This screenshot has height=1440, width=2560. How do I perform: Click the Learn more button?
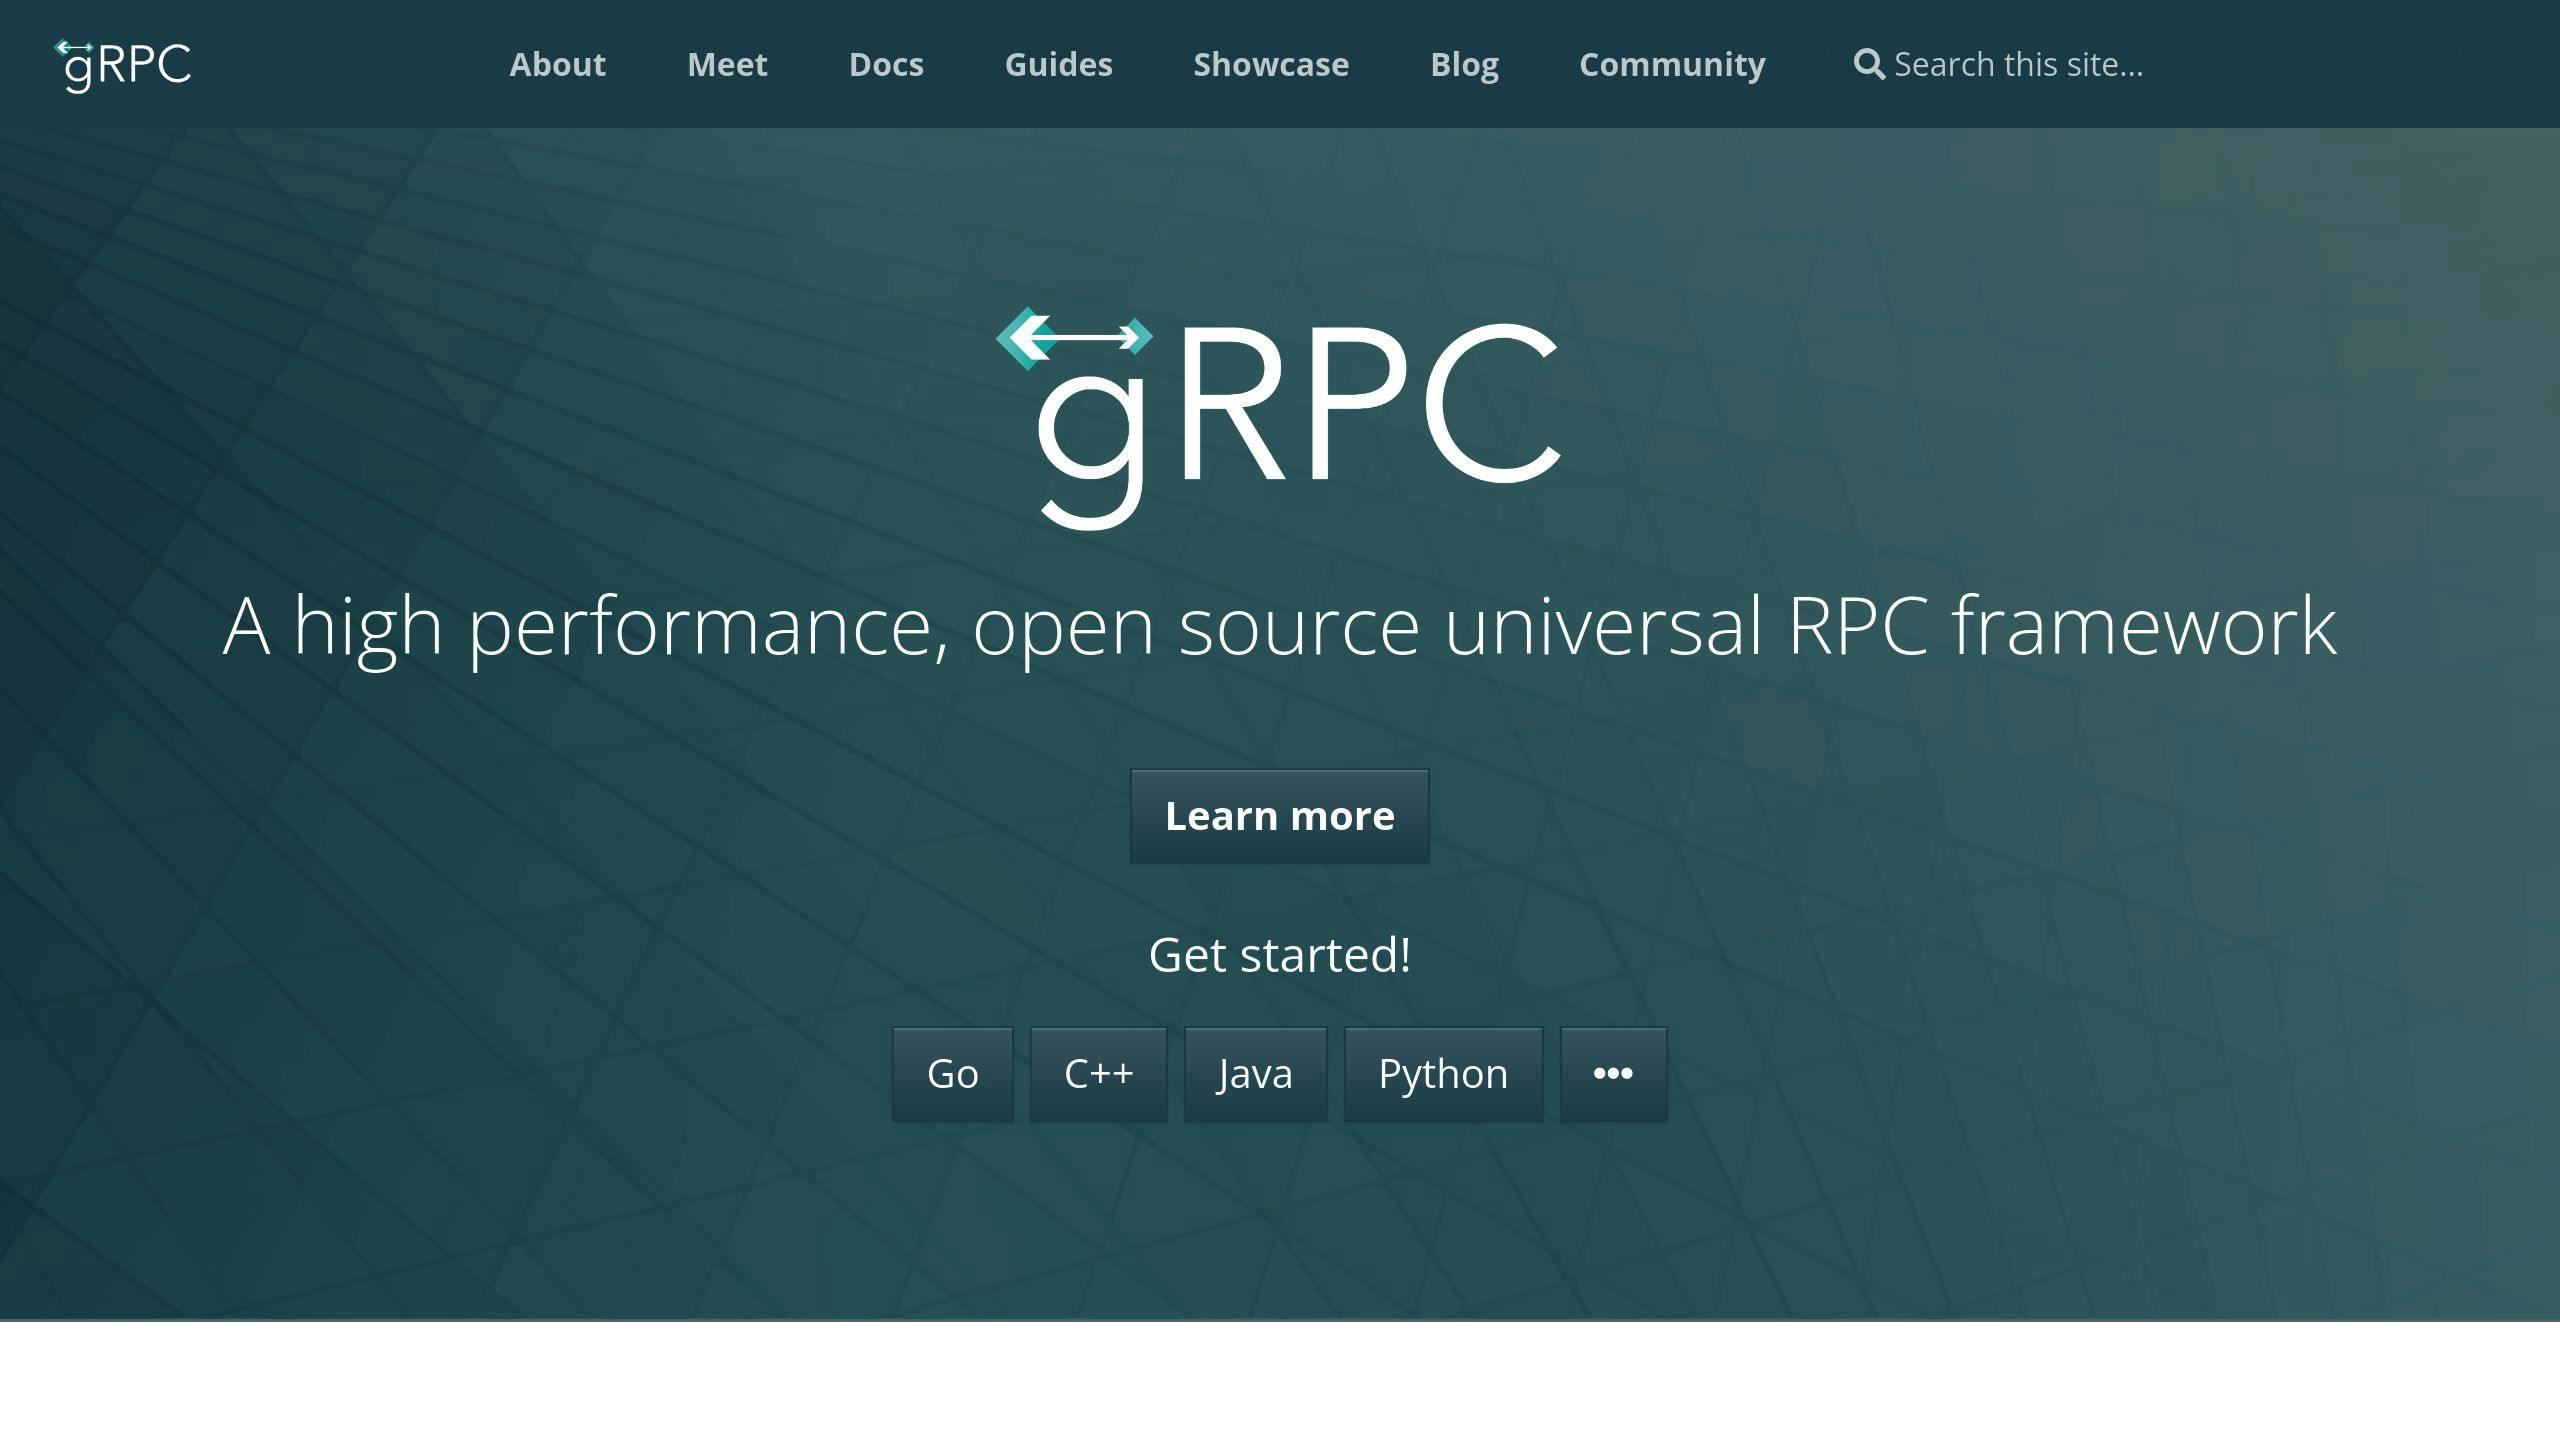pos(1279,816)
